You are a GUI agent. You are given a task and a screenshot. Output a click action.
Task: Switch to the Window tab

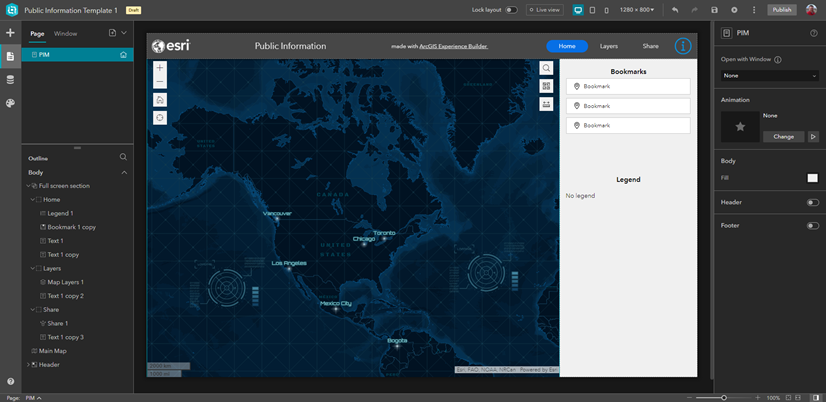pyautogui.click(x=65, y=33)
